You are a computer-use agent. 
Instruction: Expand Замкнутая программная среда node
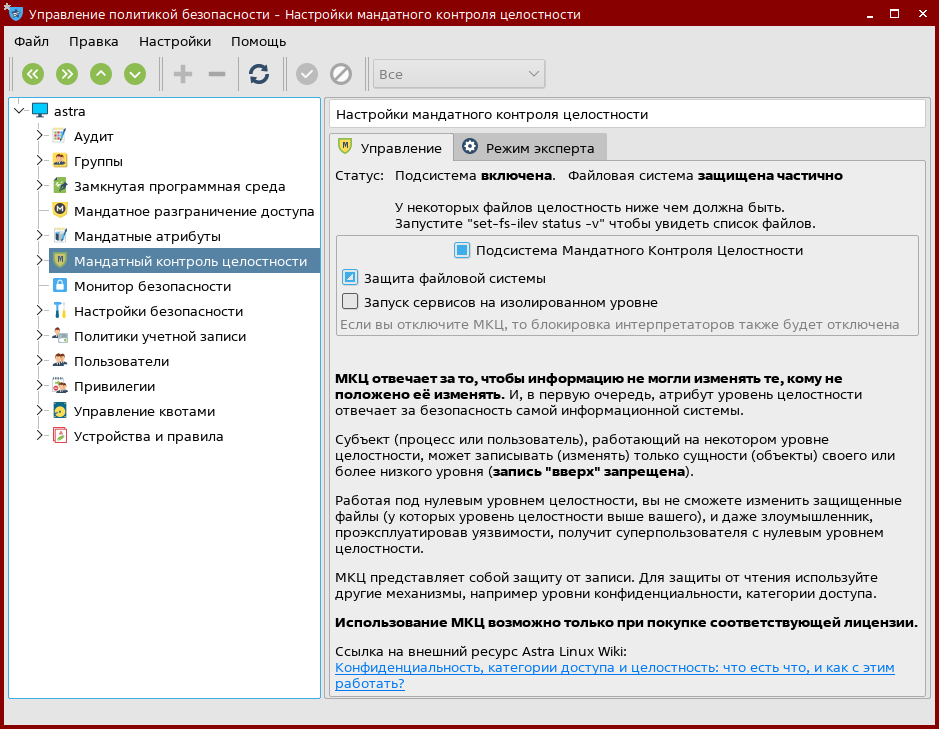(x=40, y=186)
